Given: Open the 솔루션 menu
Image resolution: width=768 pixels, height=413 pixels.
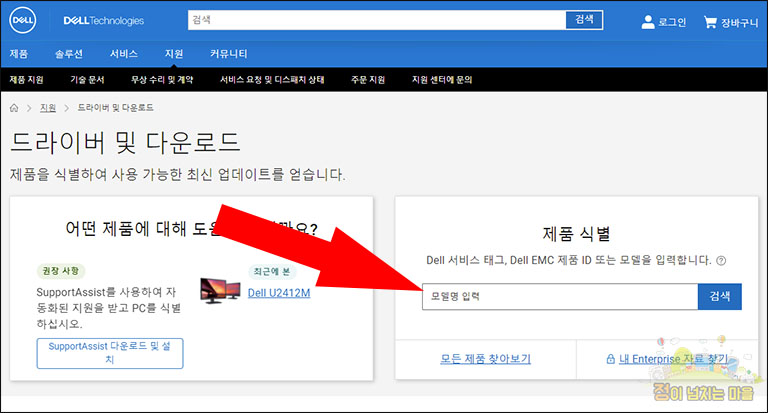Looking at the screenshot, I should (69, 54).
